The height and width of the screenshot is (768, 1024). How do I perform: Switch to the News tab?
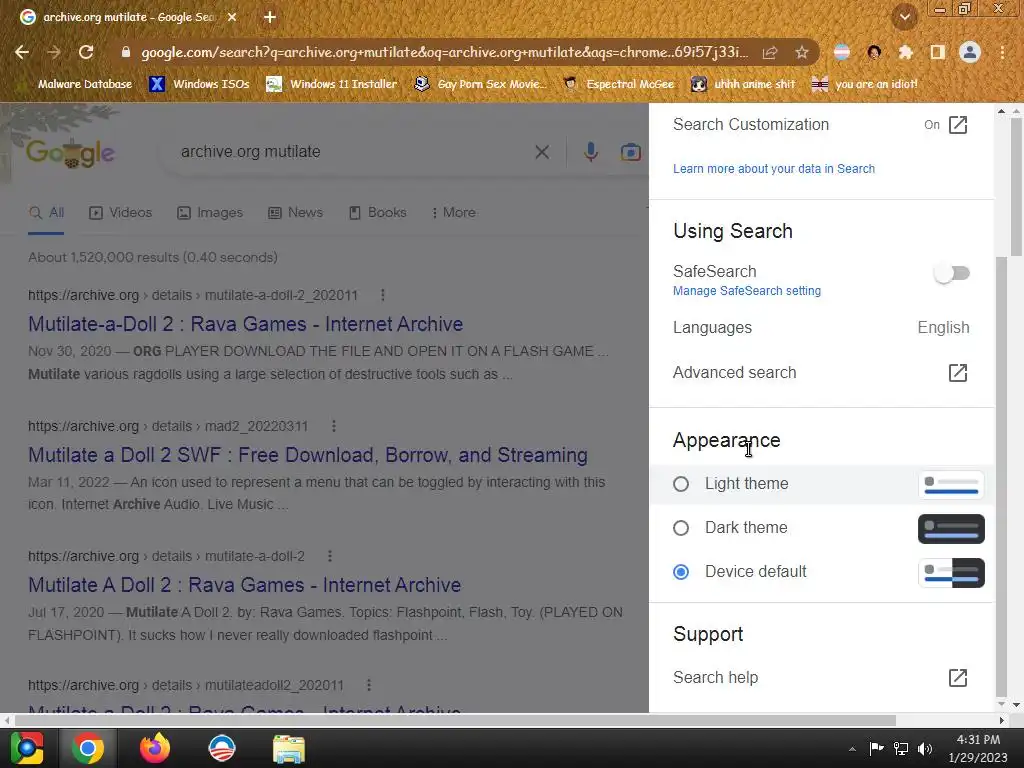296,213
